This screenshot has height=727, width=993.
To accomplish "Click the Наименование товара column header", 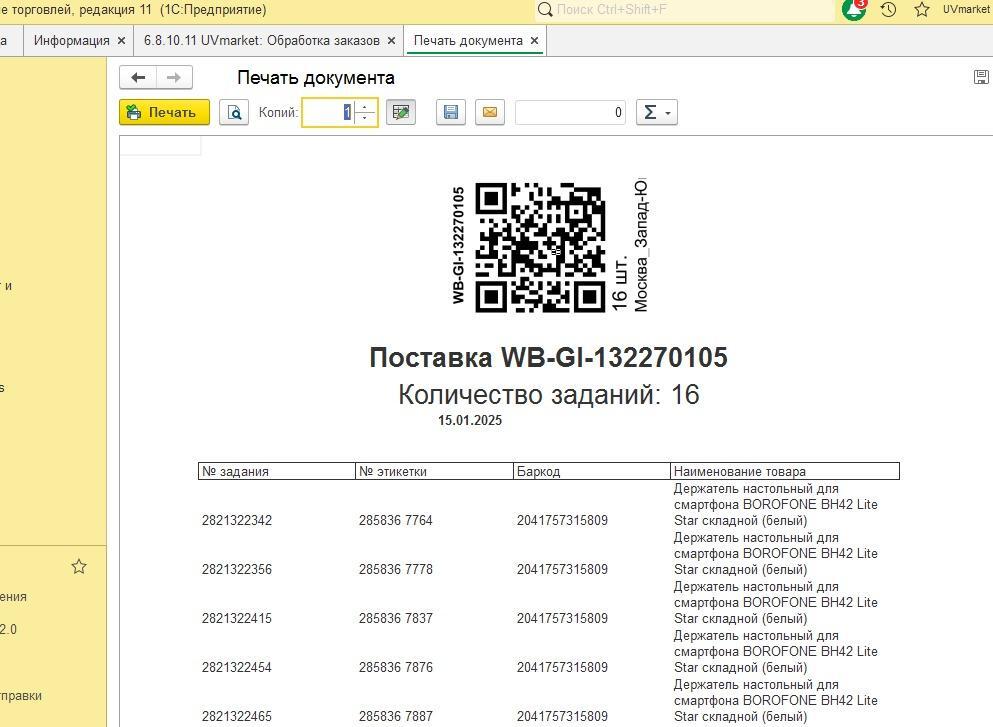I will point(785,471).
